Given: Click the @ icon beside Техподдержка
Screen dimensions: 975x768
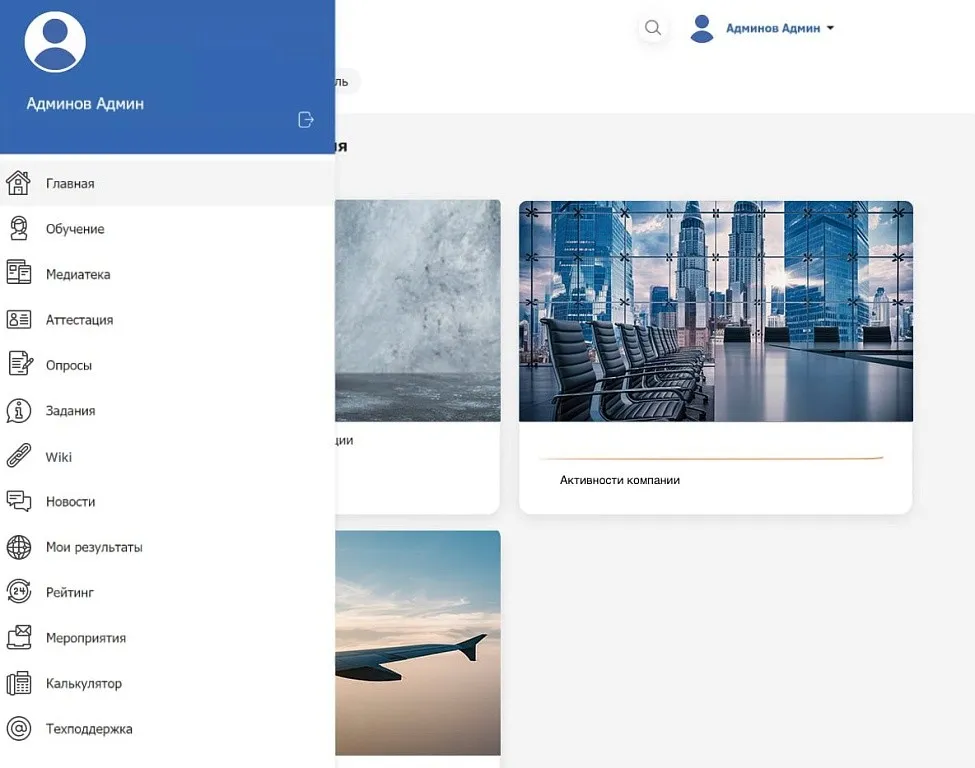Looking at the screenshot, I should [x=18, y=729].
